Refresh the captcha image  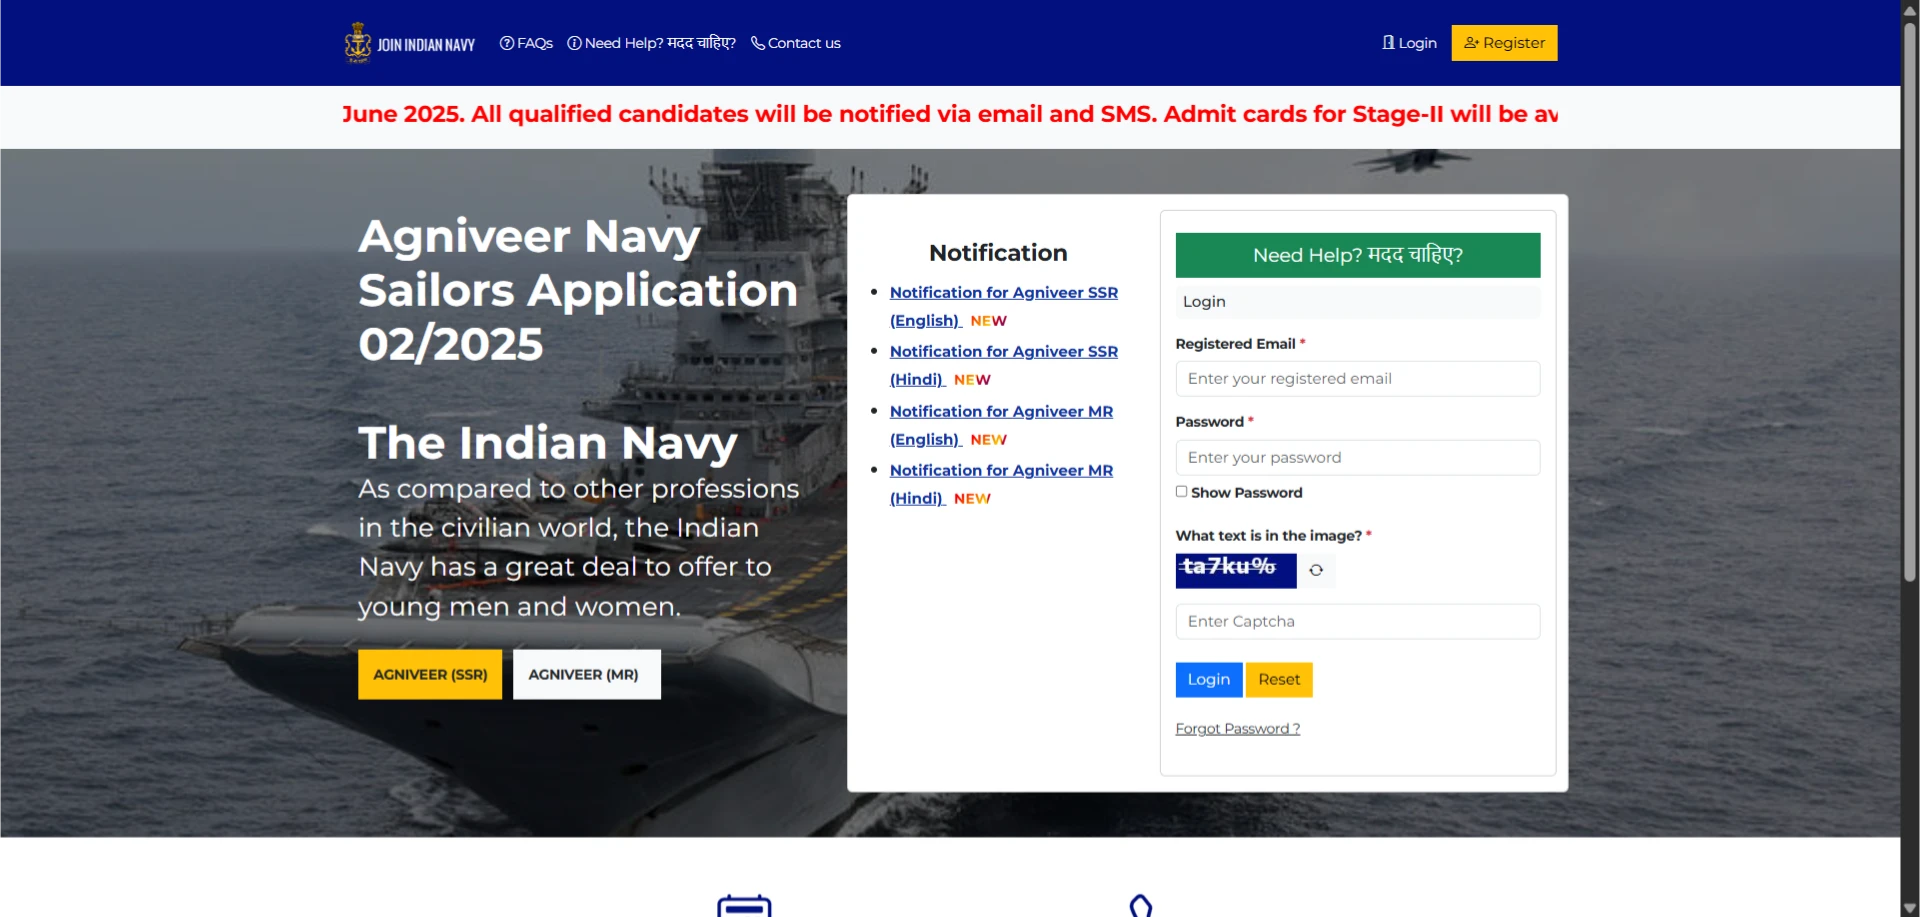coord(1316,570)
